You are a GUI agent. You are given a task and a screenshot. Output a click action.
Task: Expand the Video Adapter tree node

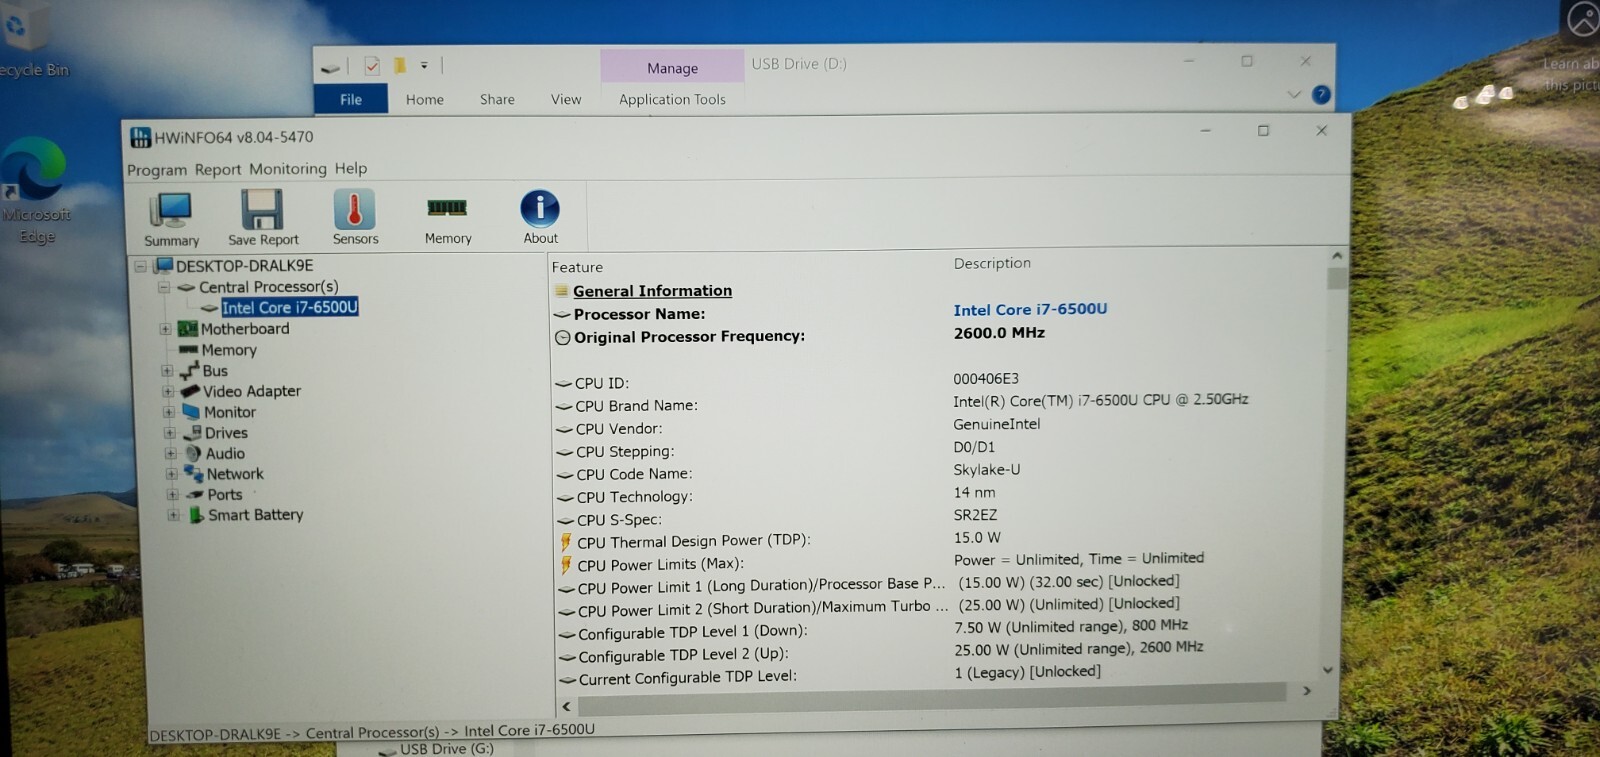pyautogui.click(x=168, y=391)
